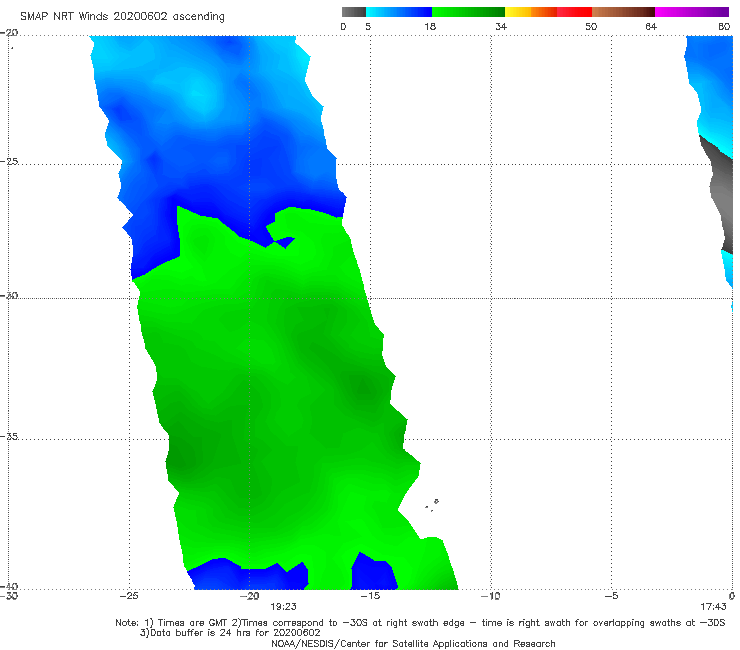This screenshot has height=650, width=740.
Task: Click the note line 'Times are GMT'
Action: tap(193, 623)
